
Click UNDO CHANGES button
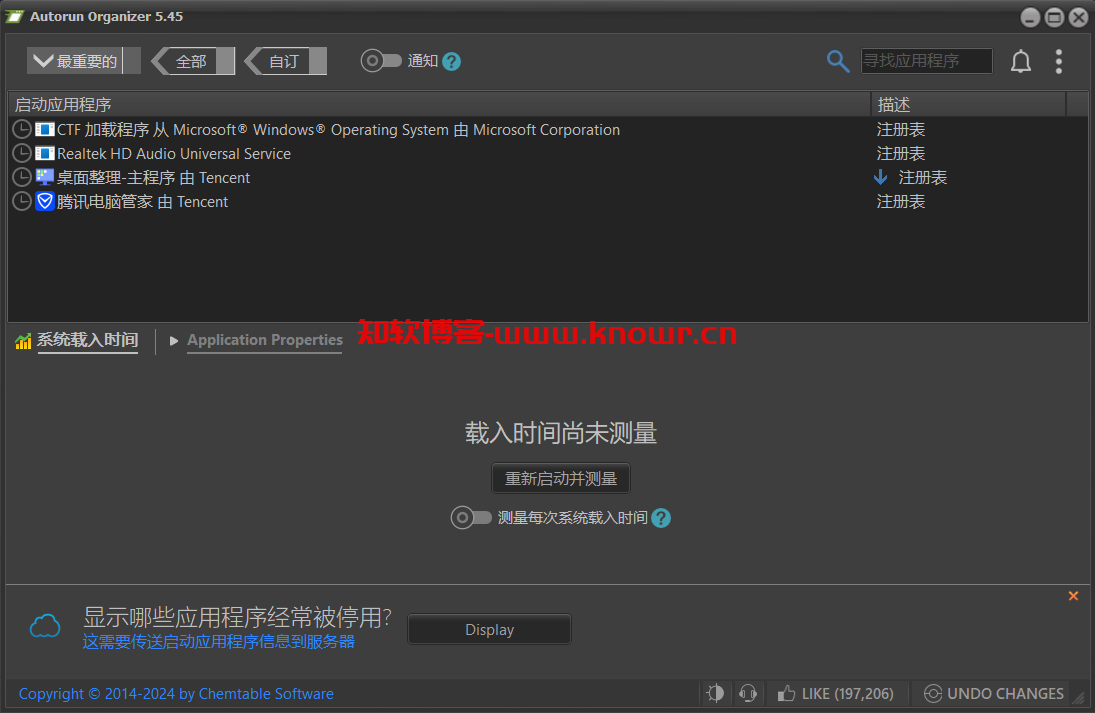click(994, 693)
